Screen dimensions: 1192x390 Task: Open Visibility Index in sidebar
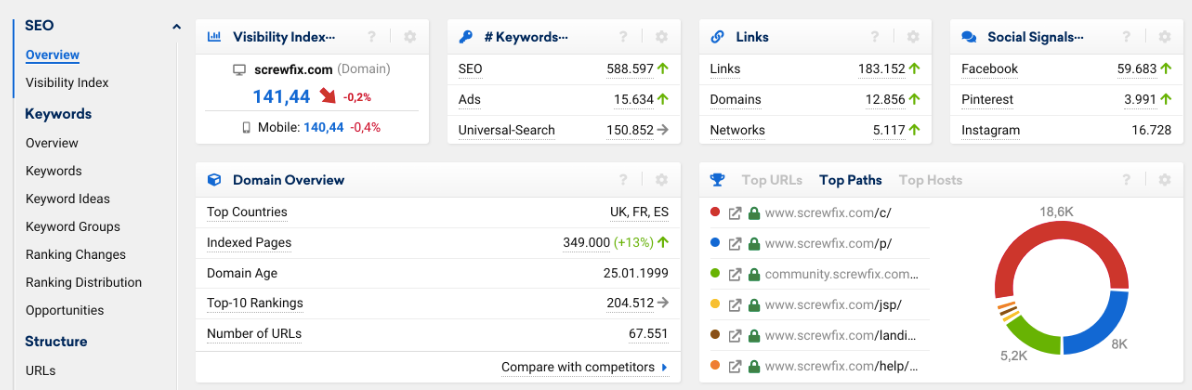67,83
